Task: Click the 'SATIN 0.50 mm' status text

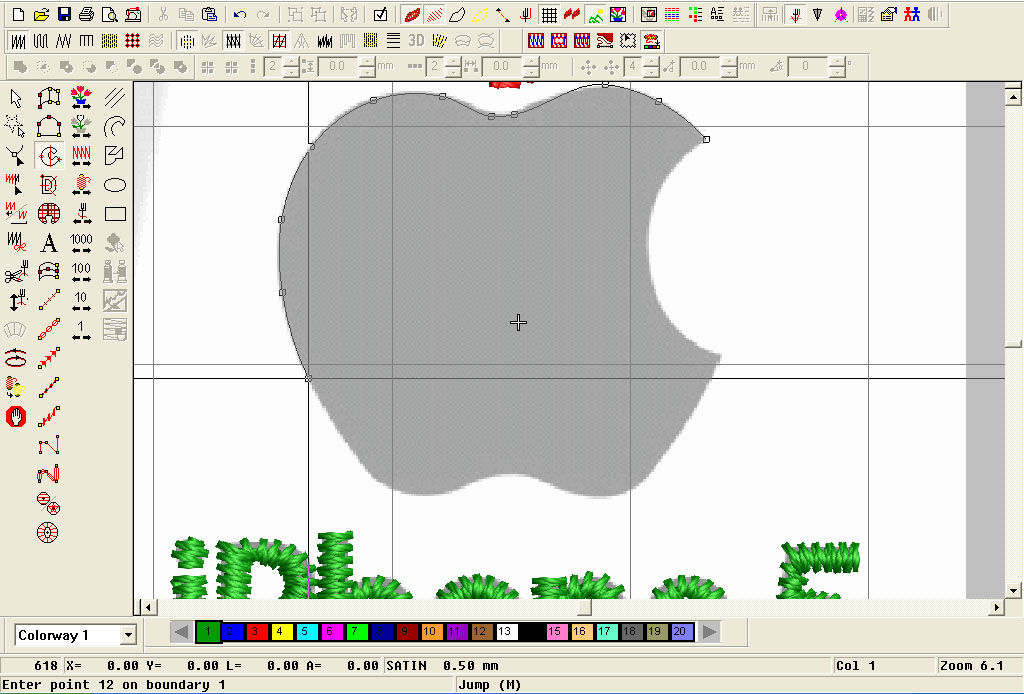Action: [x=442, y=666]
